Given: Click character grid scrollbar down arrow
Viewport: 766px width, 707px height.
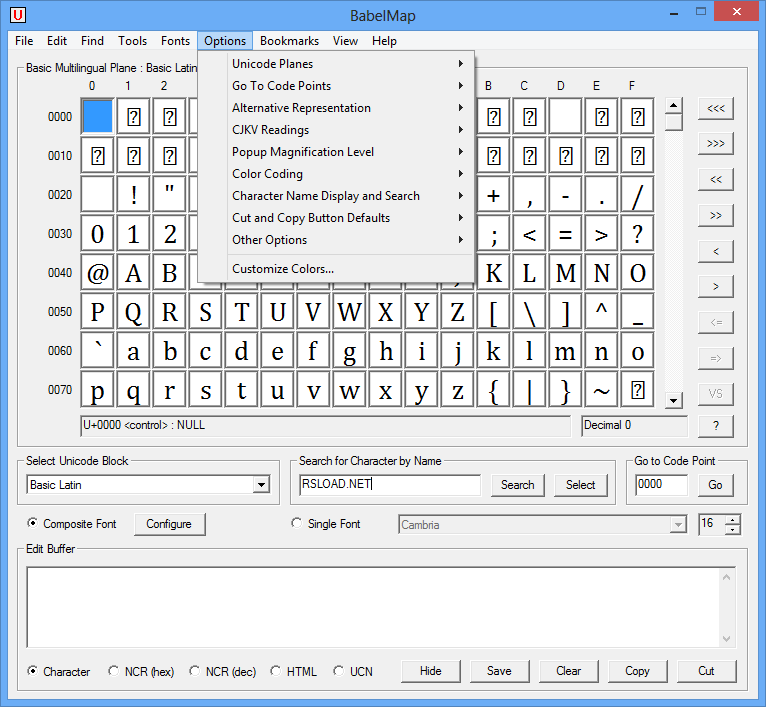Looking at the screenshot, I should pos(674,401).
